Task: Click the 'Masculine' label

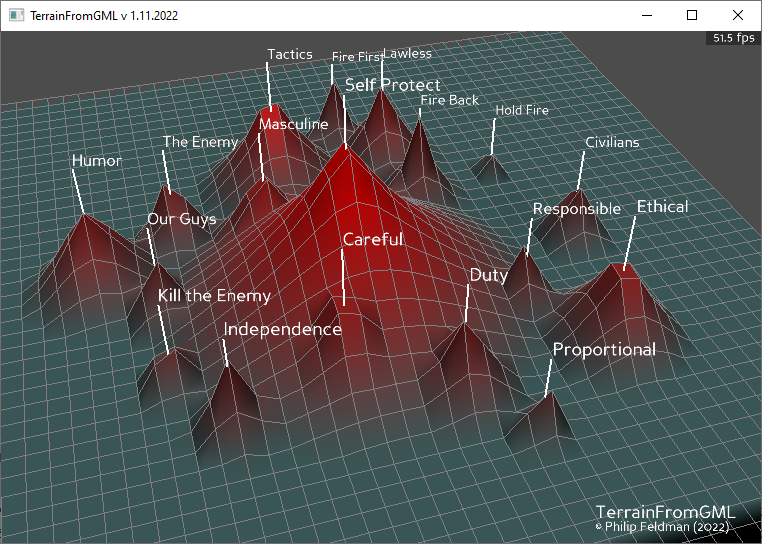Action: (293, 125)
